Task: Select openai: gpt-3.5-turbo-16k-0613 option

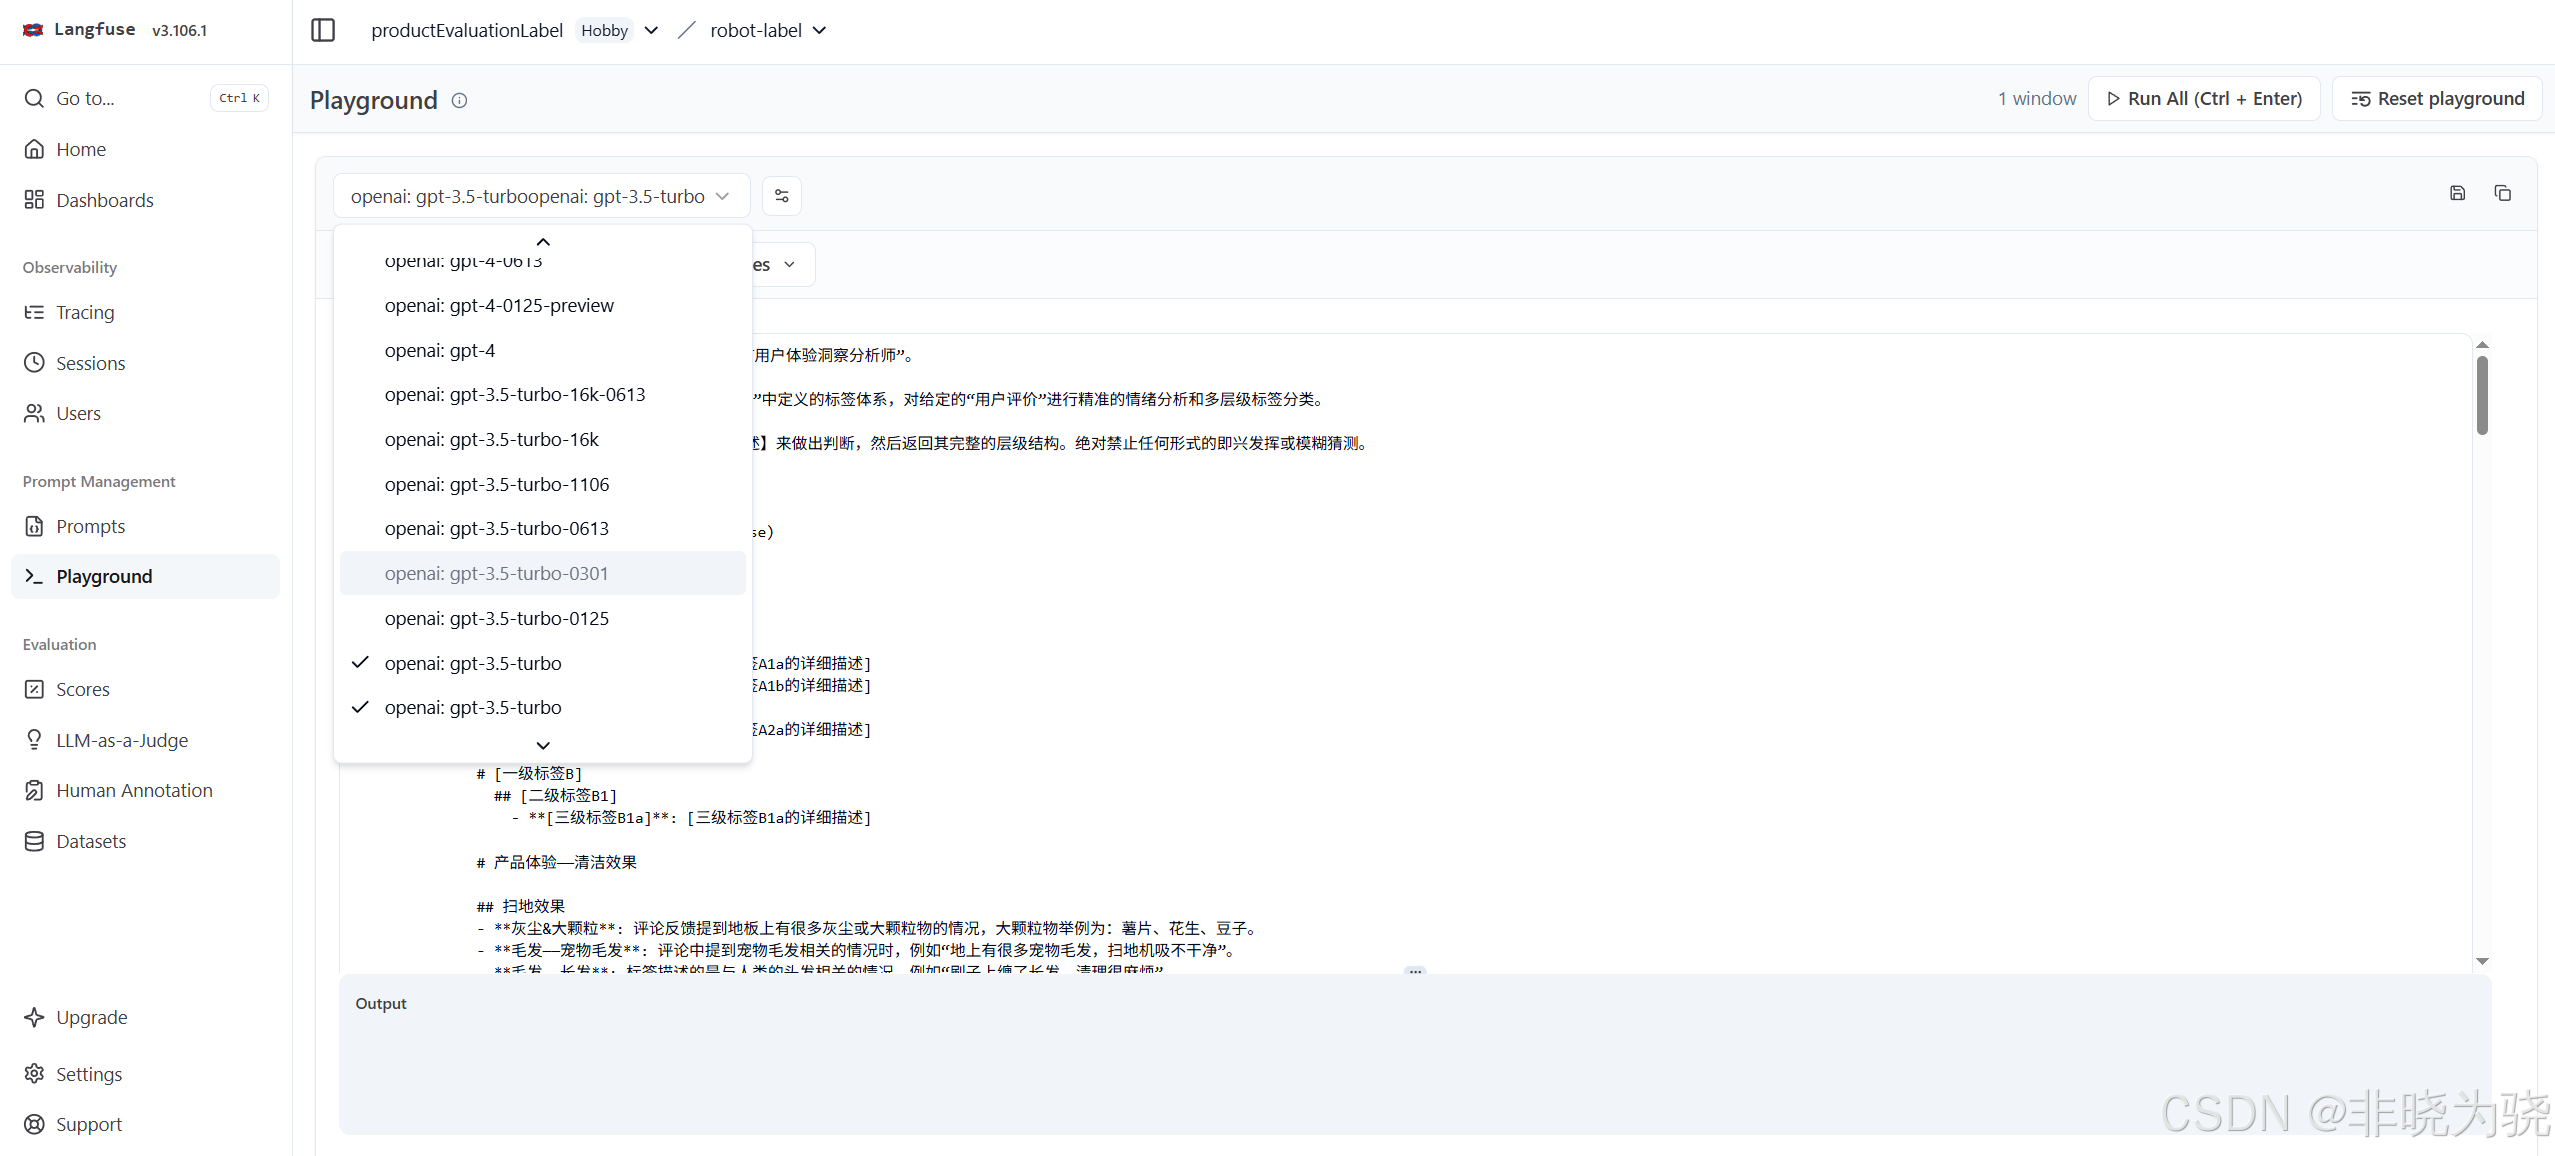Action: click(543, 395)
